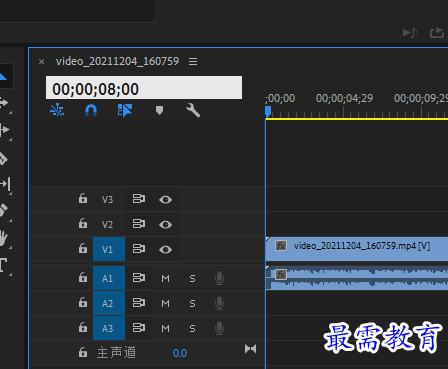This screenshot has height=369, width=448.
Task: Select the Ripple Edit tool
Action: click(x=4, y=130)
